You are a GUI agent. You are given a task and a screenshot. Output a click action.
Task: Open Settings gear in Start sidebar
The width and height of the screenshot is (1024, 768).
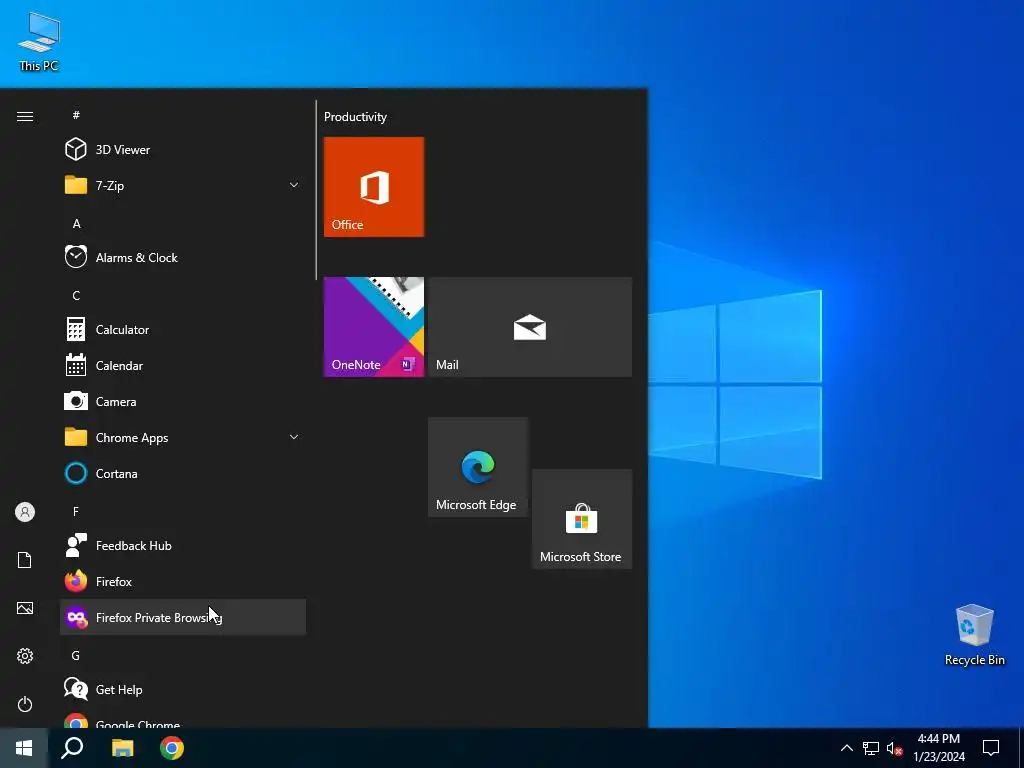25,656
